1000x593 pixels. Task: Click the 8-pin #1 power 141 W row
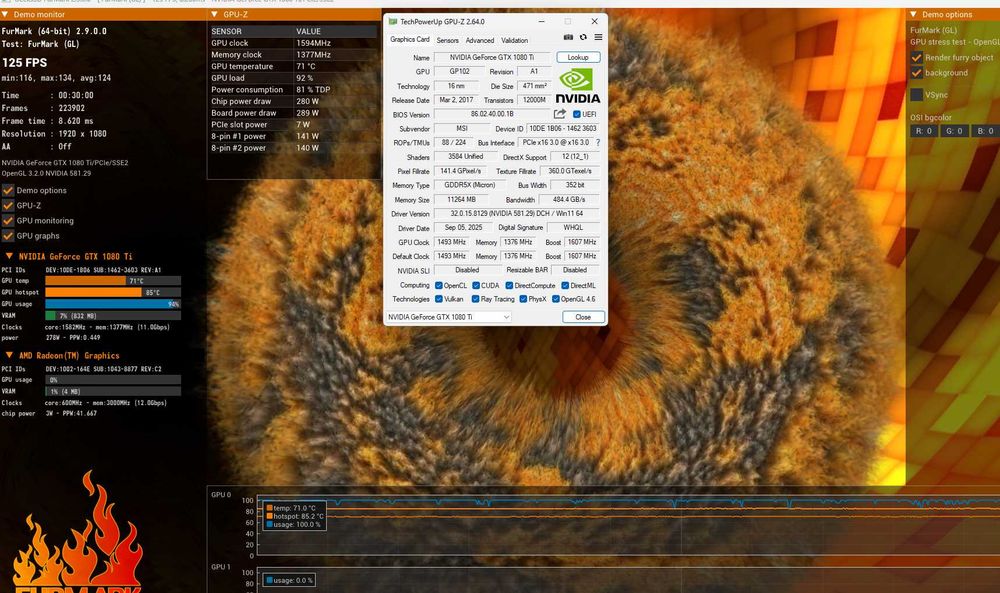point(294,136)
